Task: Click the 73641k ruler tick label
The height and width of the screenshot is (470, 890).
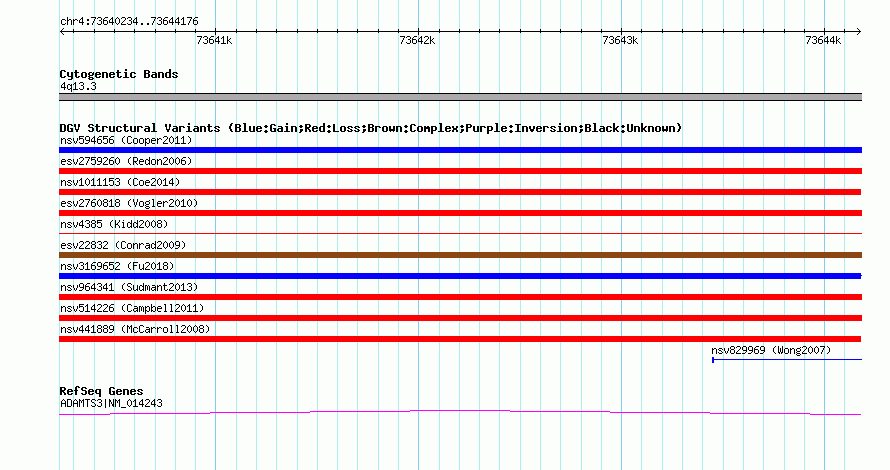Action: click(214, 40)
